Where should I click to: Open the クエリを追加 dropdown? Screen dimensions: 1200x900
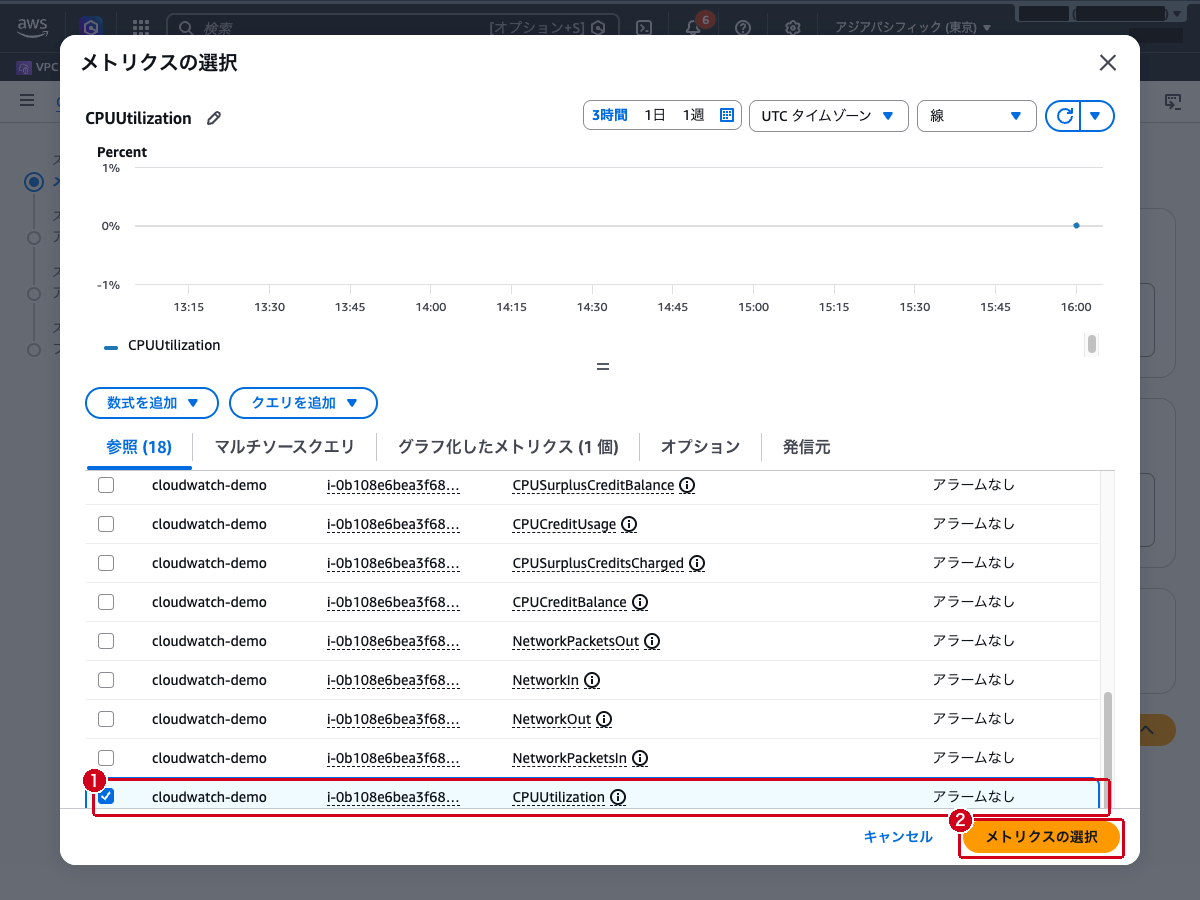[303, 403]
